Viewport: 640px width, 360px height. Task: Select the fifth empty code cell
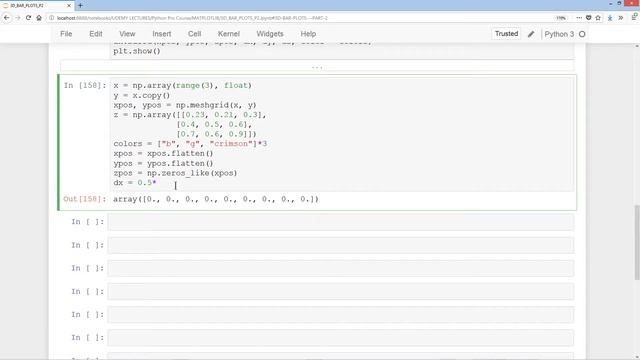(x=340, y=315)
